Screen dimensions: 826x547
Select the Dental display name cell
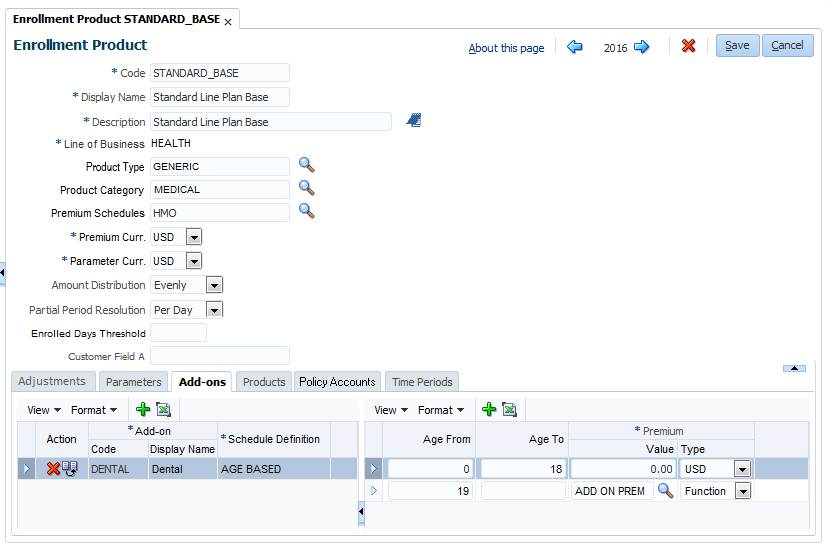183,468
